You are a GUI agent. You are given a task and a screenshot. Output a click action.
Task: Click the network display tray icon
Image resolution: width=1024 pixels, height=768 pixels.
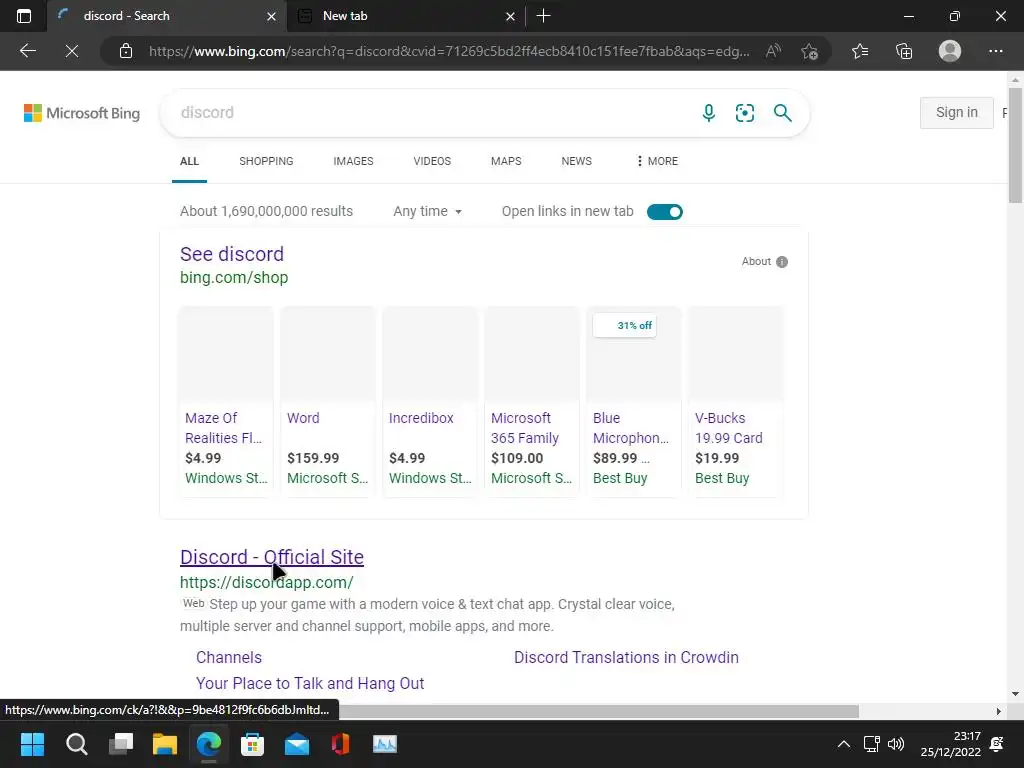tap(871, 744)
